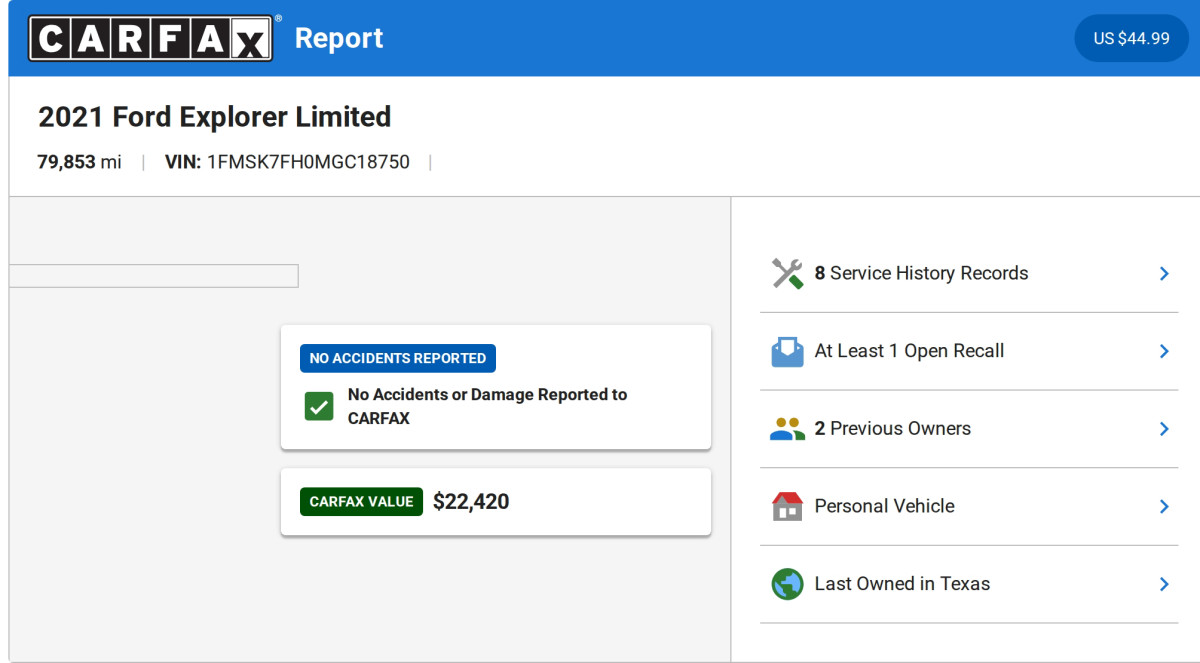Expand the Open Recall row chevron
This screenshot has width=1200, height=663.
(x=1164, y=351)
